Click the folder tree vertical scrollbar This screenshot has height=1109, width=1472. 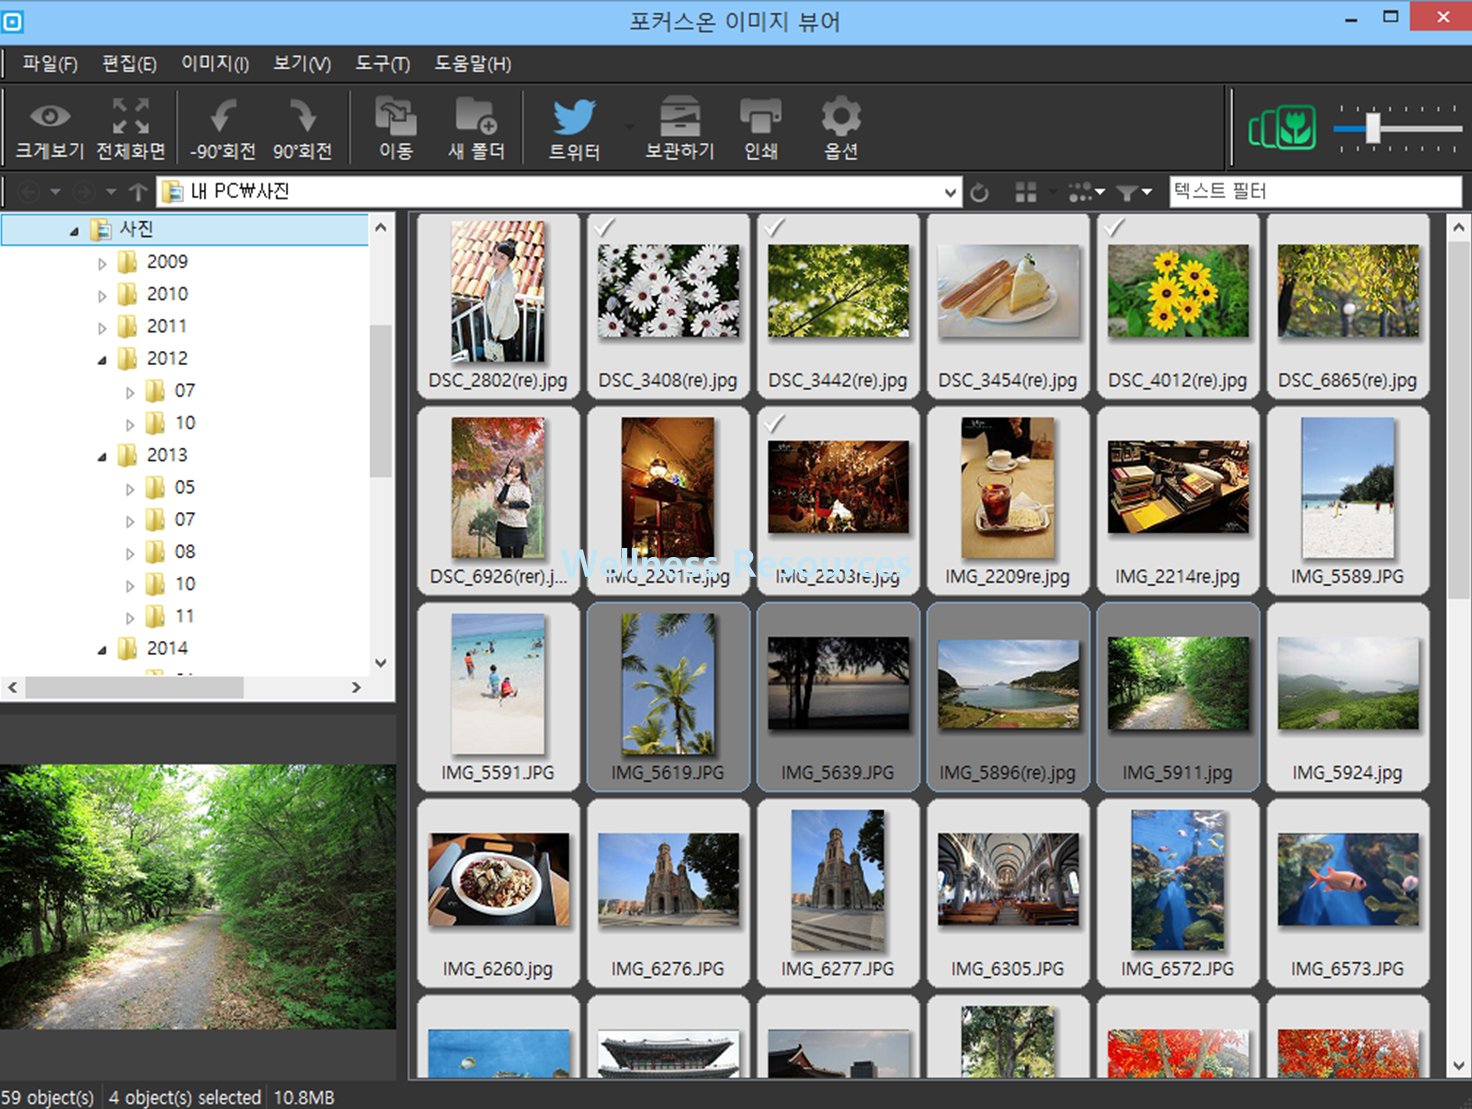[x=380, y=401]
